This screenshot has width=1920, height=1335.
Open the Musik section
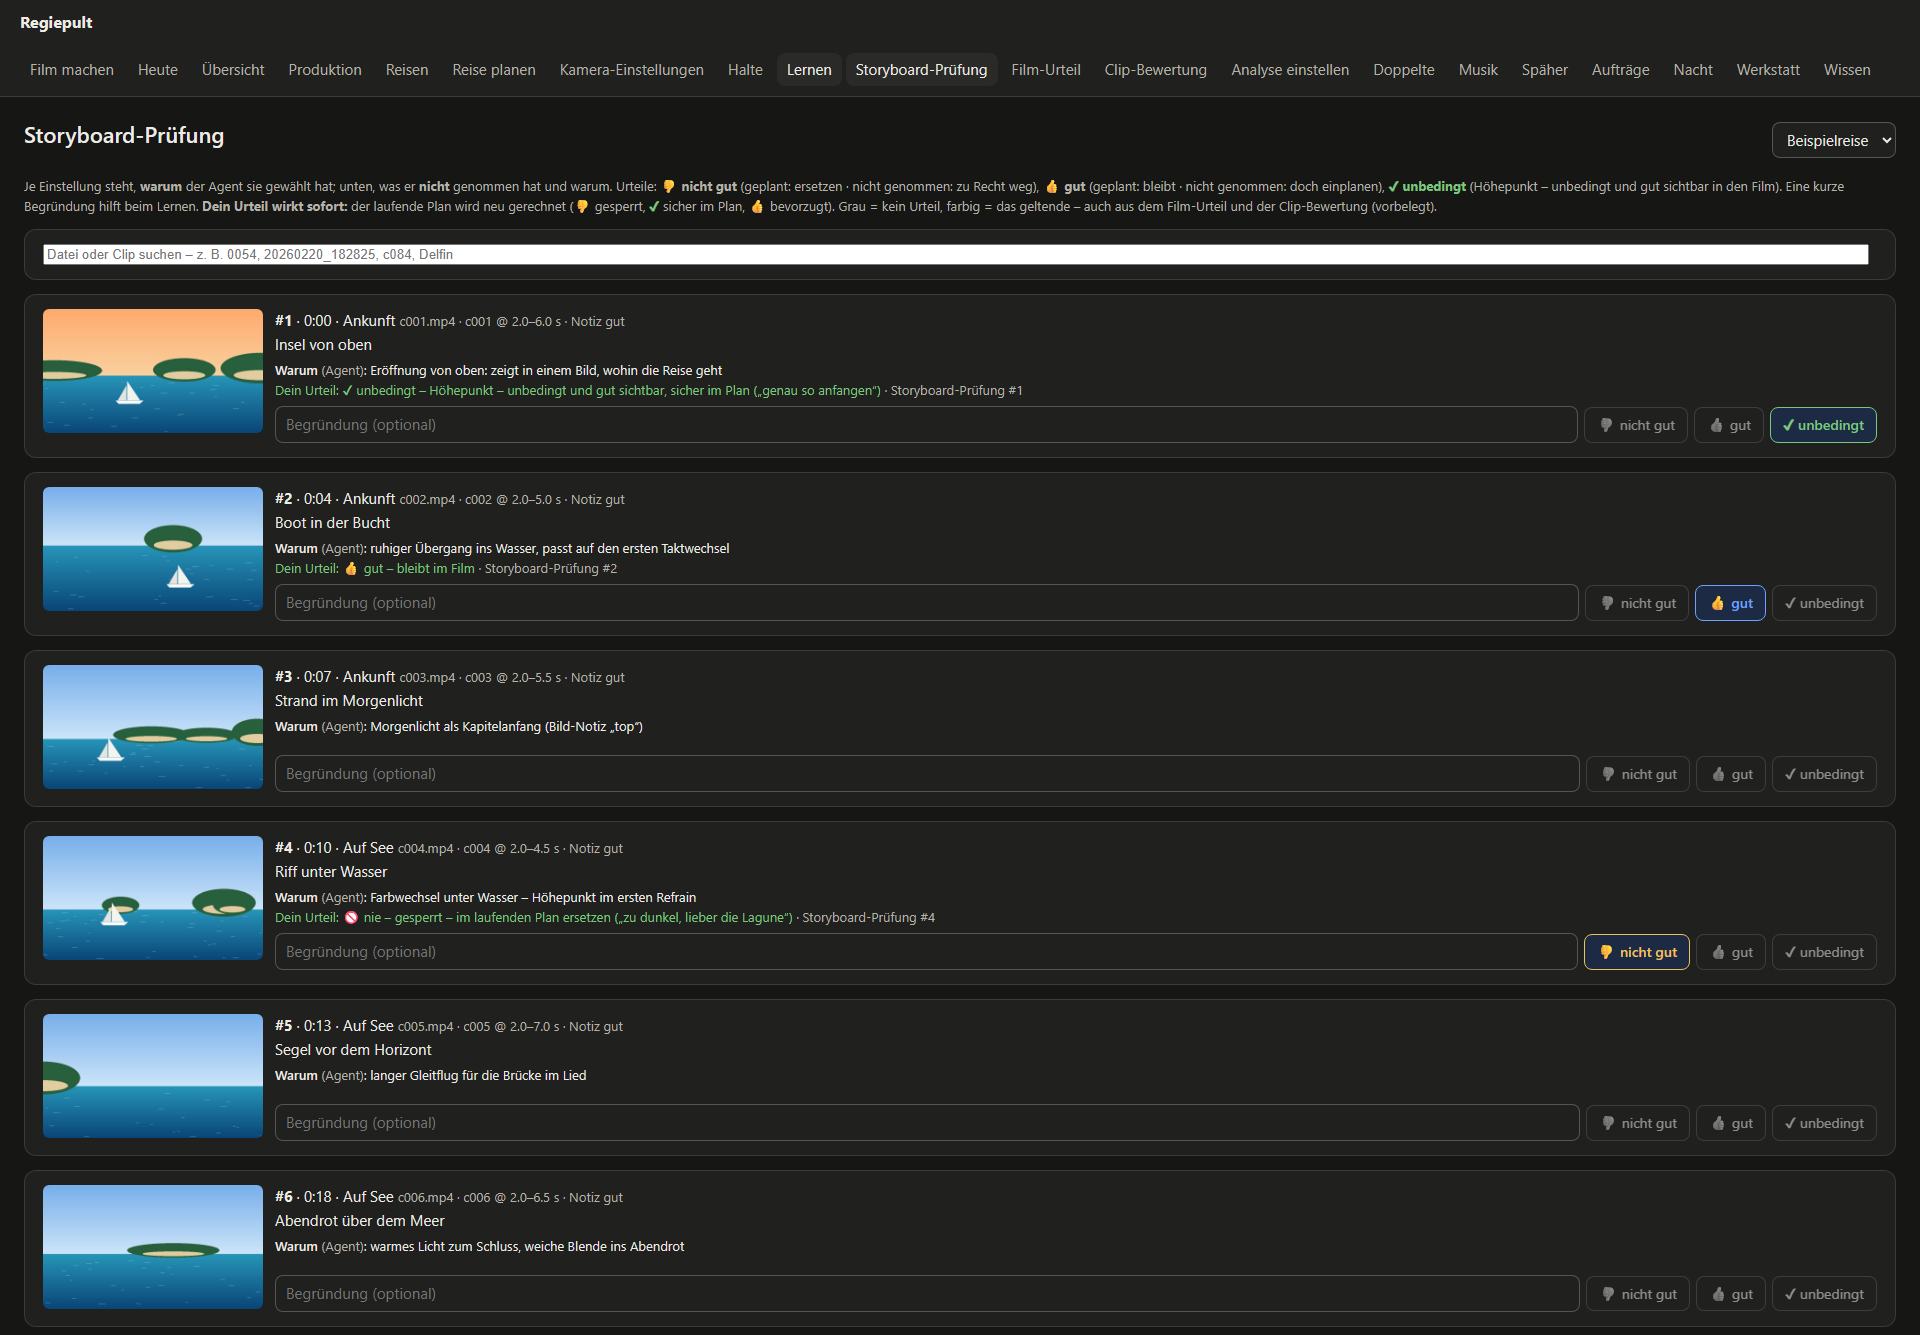pyautogui.click(x=1477, y=70)
